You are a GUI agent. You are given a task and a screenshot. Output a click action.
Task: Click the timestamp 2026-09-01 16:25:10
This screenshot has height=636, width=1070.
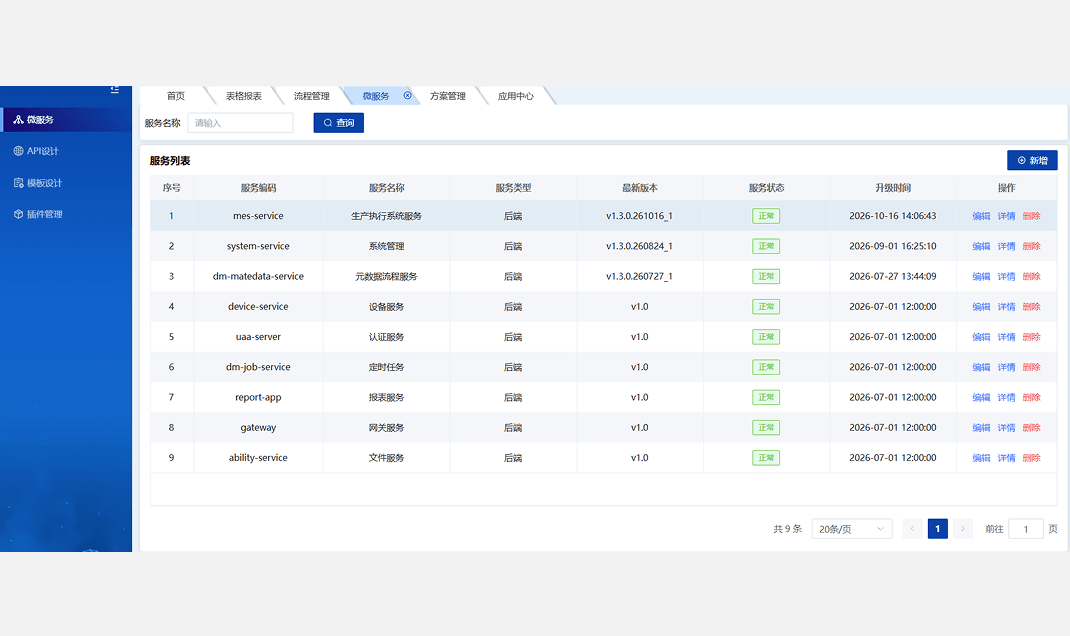pos(893,246)
